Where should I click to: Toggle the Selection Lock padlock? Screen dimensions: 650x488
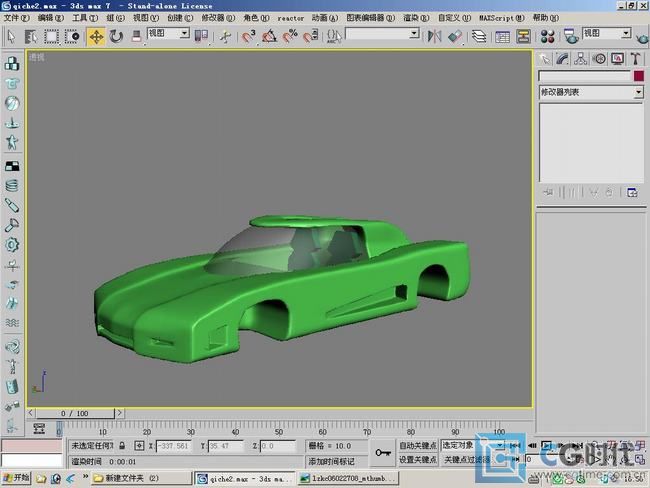tap(122, 446)
